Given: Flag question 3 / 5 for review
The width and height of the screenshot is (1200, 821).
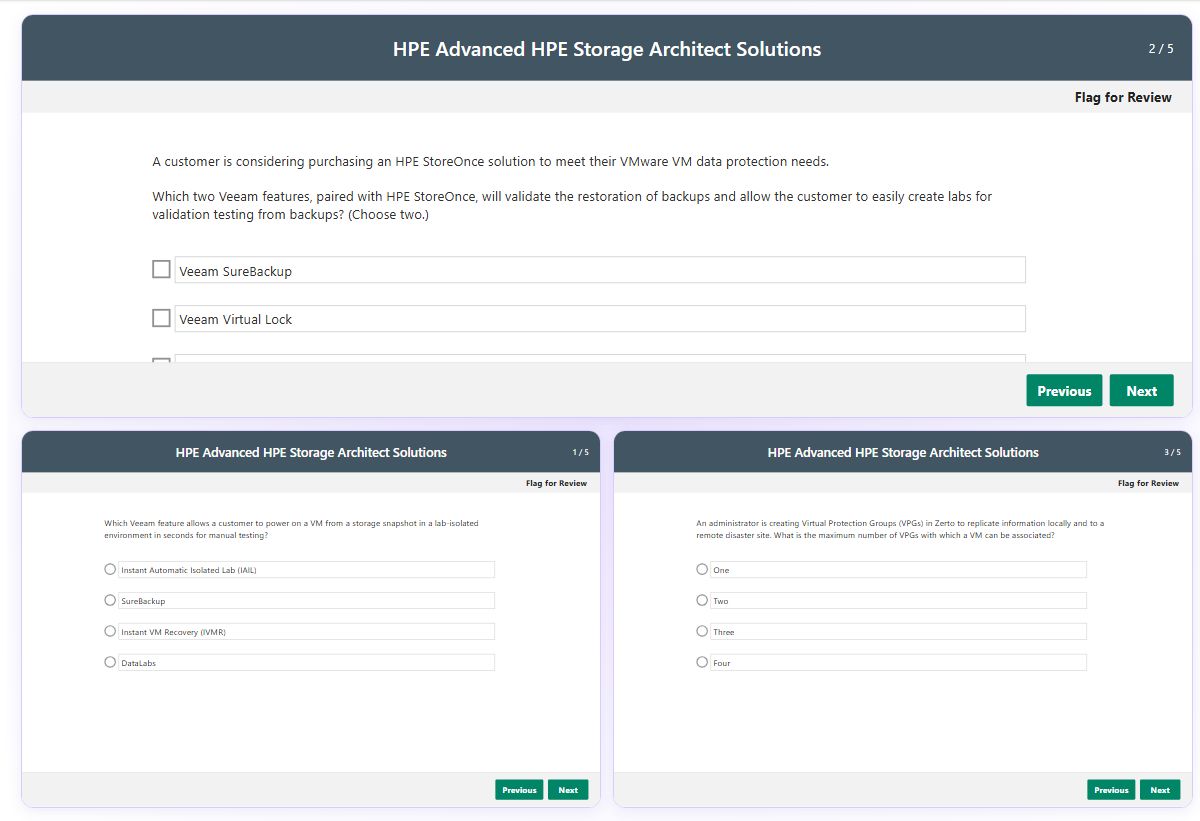Looking at the screenshot, I should [1148, 483].
